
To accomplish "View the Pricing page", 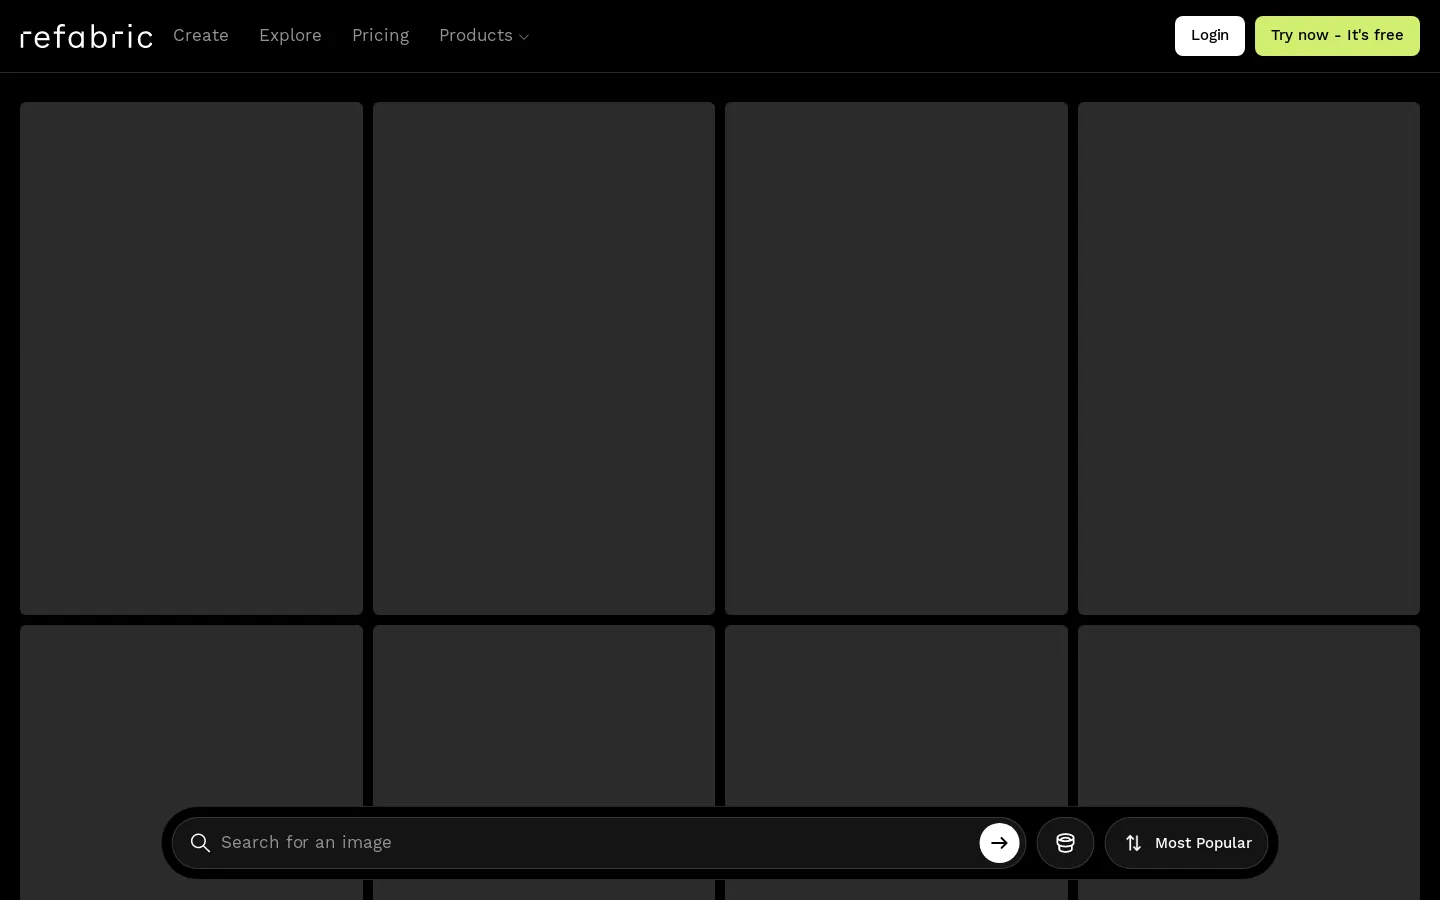I will point(380,35).
